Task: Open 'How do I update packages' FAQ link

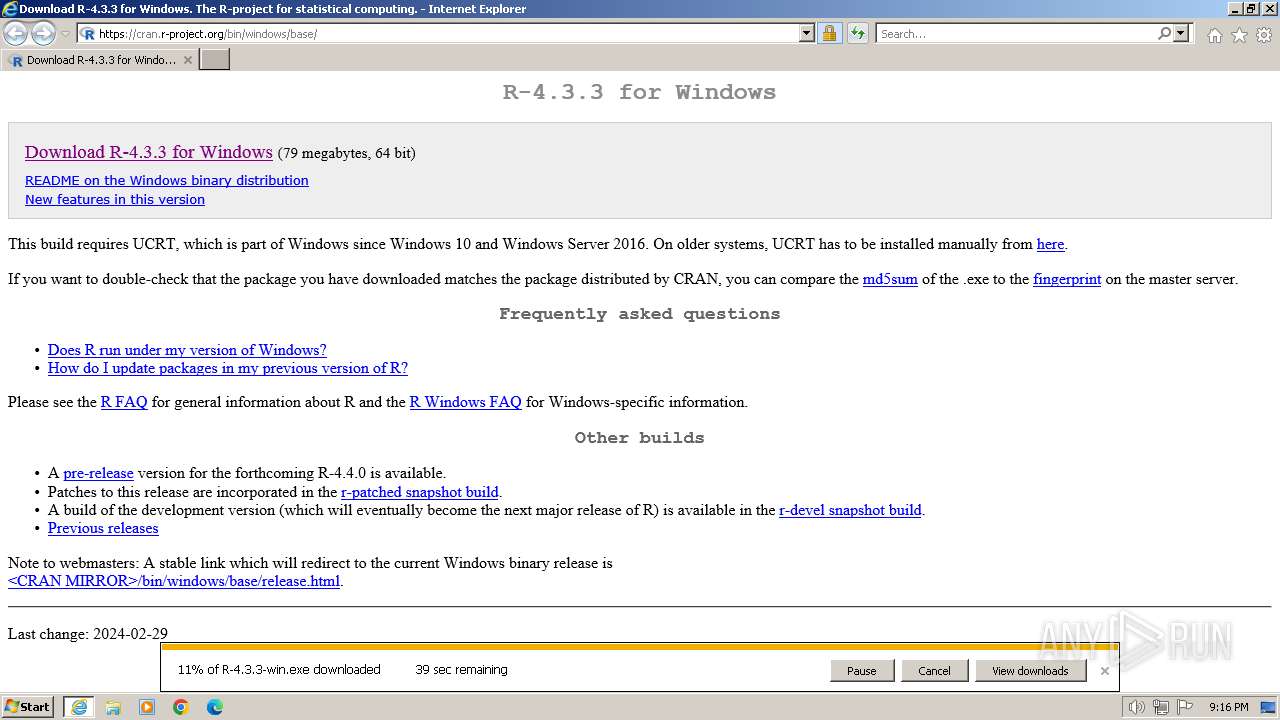Action: [228, 368]
